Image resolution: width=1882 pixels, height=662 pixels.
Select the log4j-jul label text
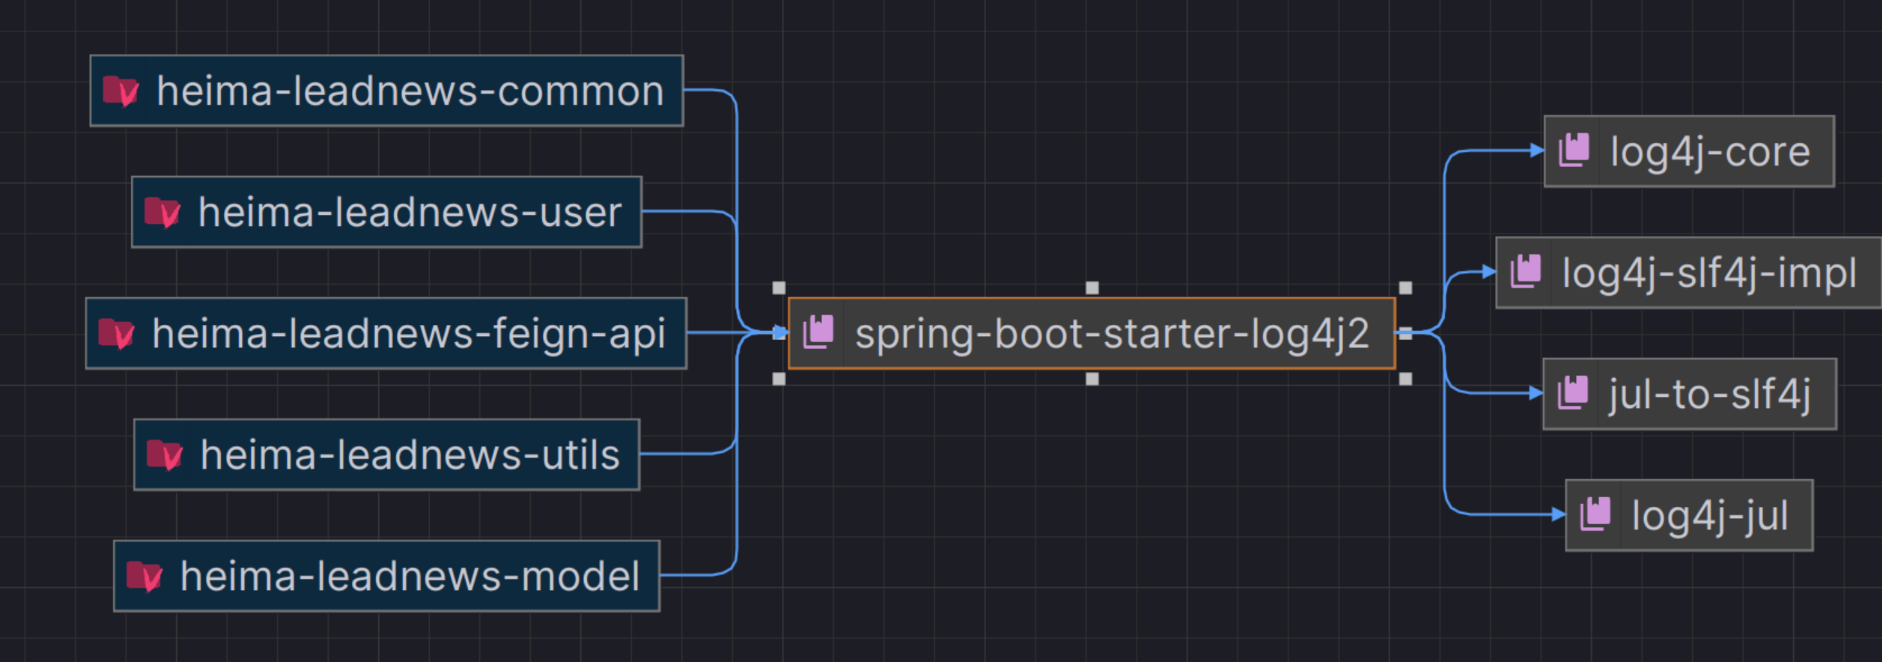pos(1710,516)
